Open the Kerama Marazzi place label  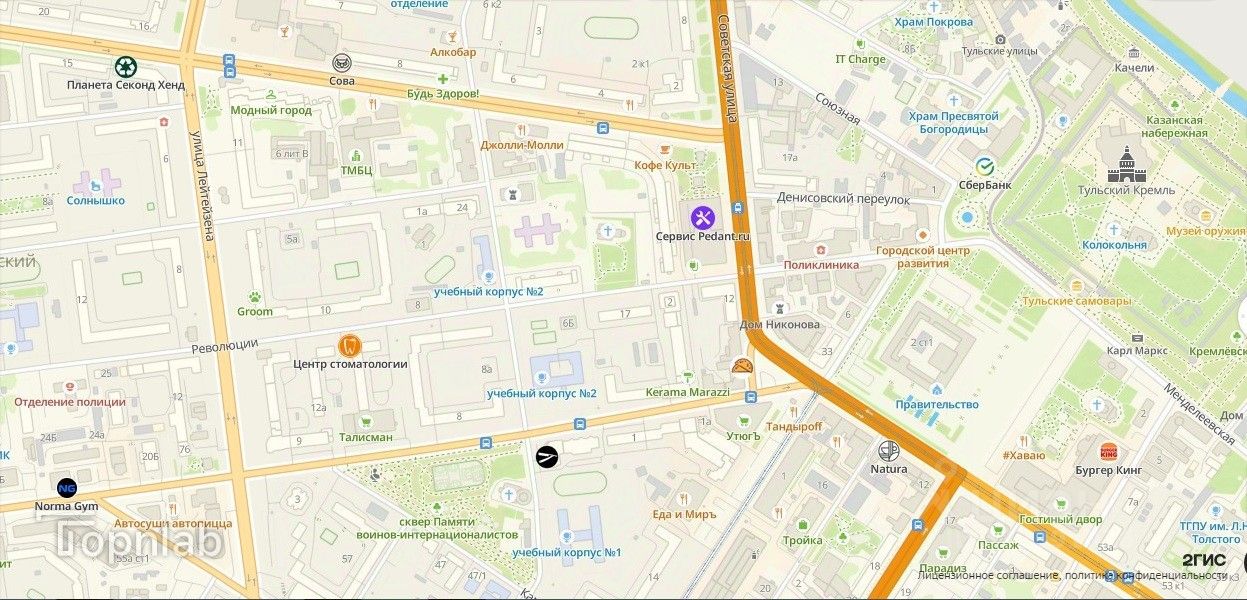pyautogui.click(x=688, y=392)
